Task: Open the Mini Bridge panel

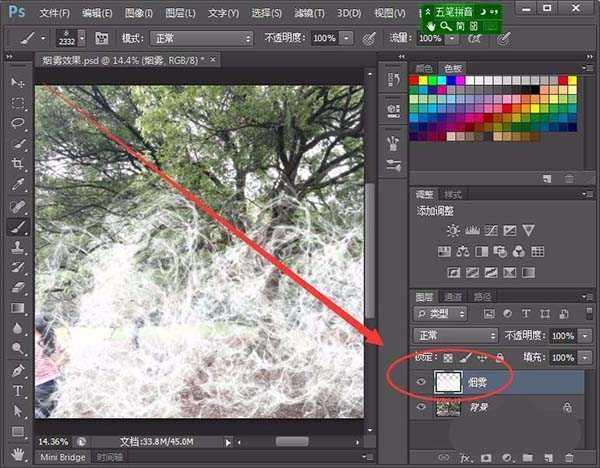Action: click(61, 457)
